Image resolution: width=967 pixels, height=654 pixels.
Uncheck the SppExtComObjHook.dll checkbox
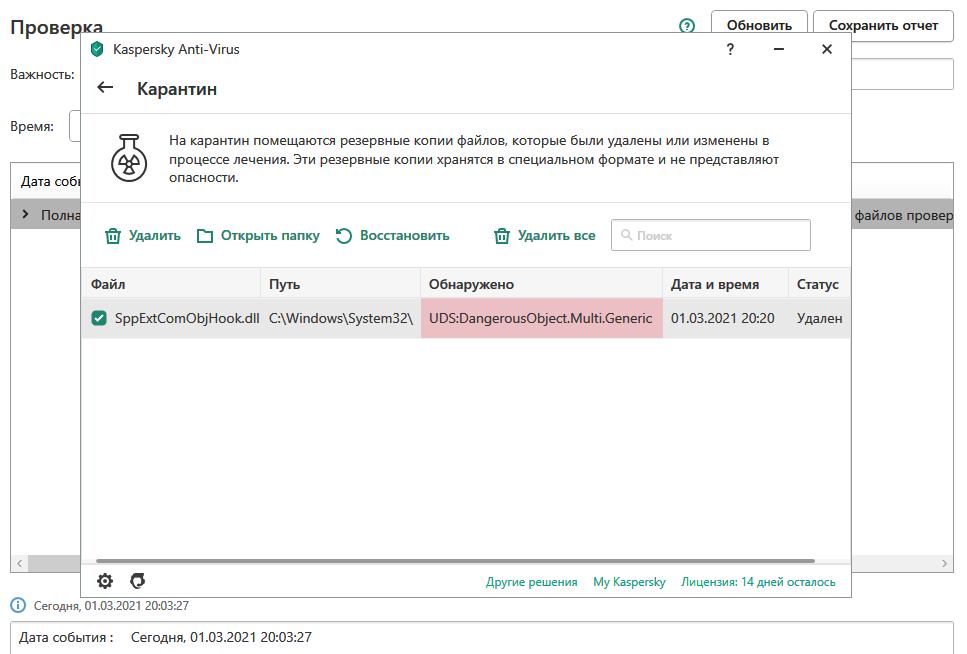pos(99,318)
